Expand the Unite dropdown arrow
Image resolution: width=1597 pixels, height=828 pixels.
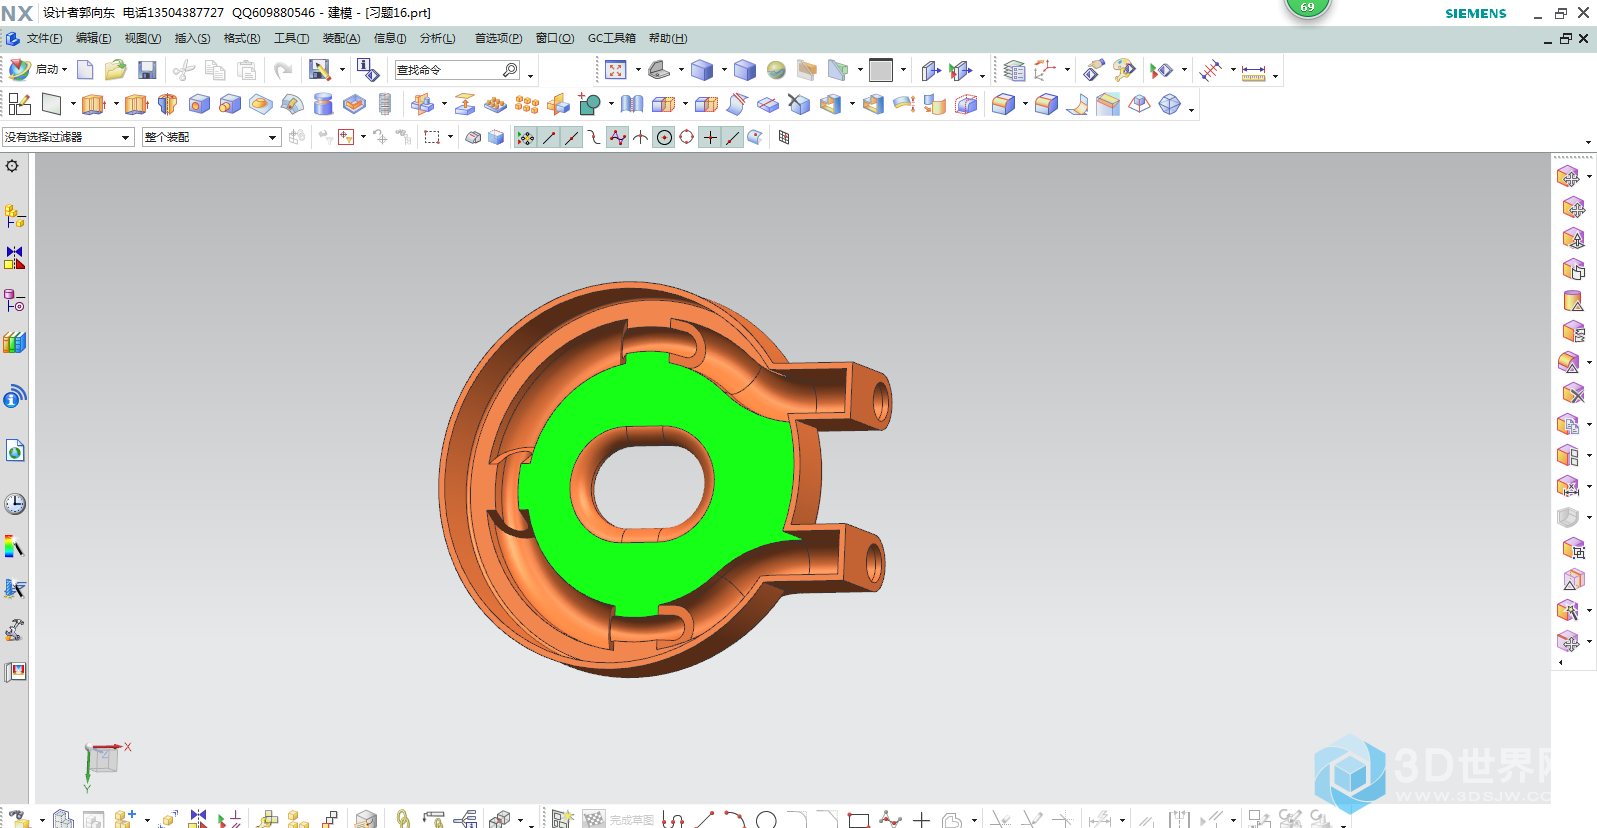coord(611,104)
